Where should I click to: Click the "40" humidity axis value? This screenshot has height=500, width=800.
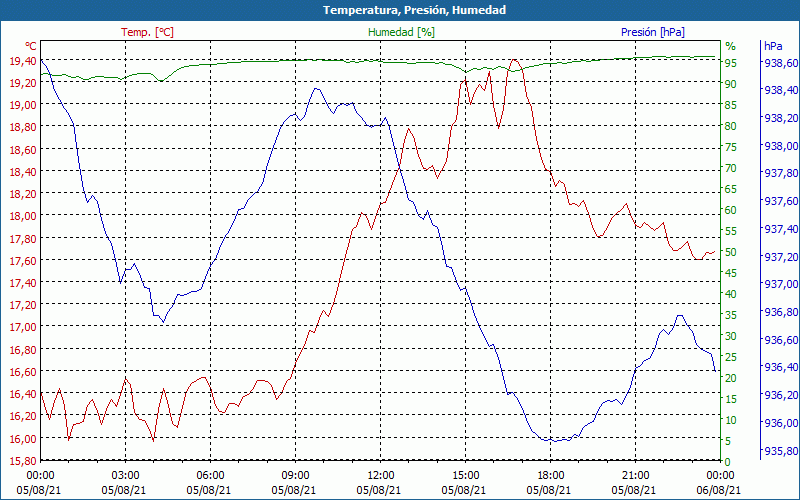(x=731, y=294)
